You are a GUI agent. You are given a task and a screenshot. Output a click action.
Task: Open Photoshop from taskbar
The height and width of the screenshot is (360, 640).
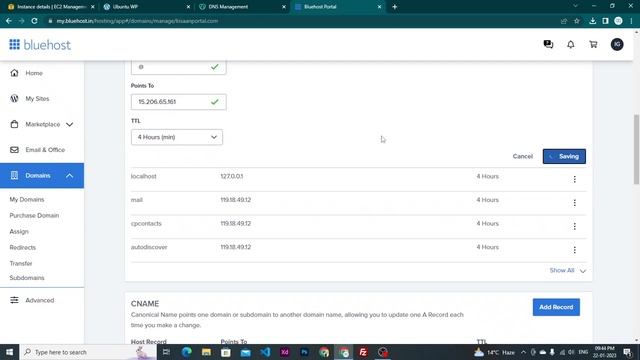pos(304,352)
